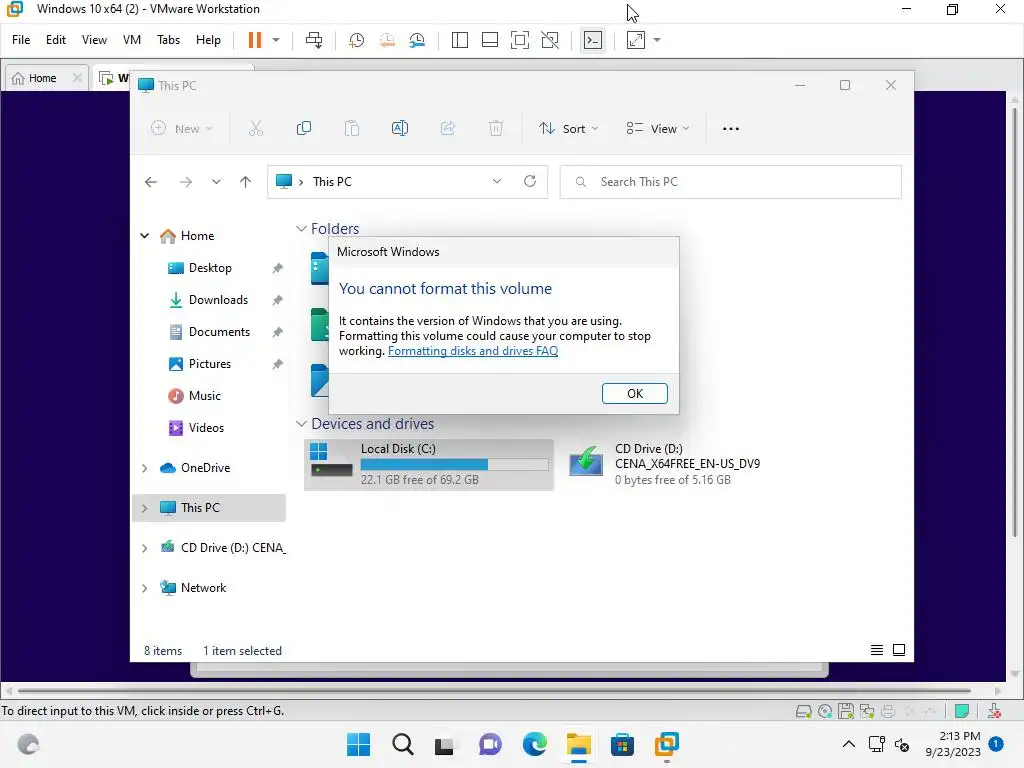
Task: Select Desktop in navigation pane
Action: (210, 268)
